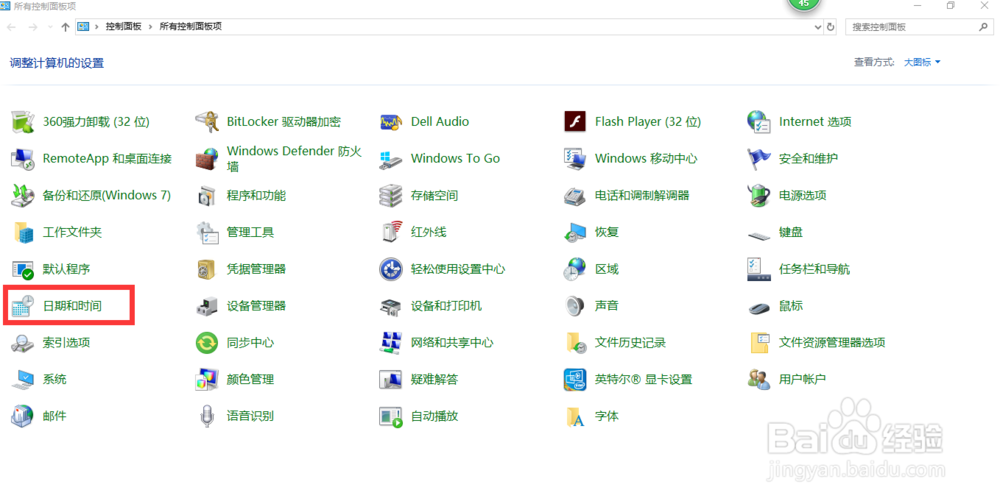Open 管理工具 icon

tap(207, 232)
